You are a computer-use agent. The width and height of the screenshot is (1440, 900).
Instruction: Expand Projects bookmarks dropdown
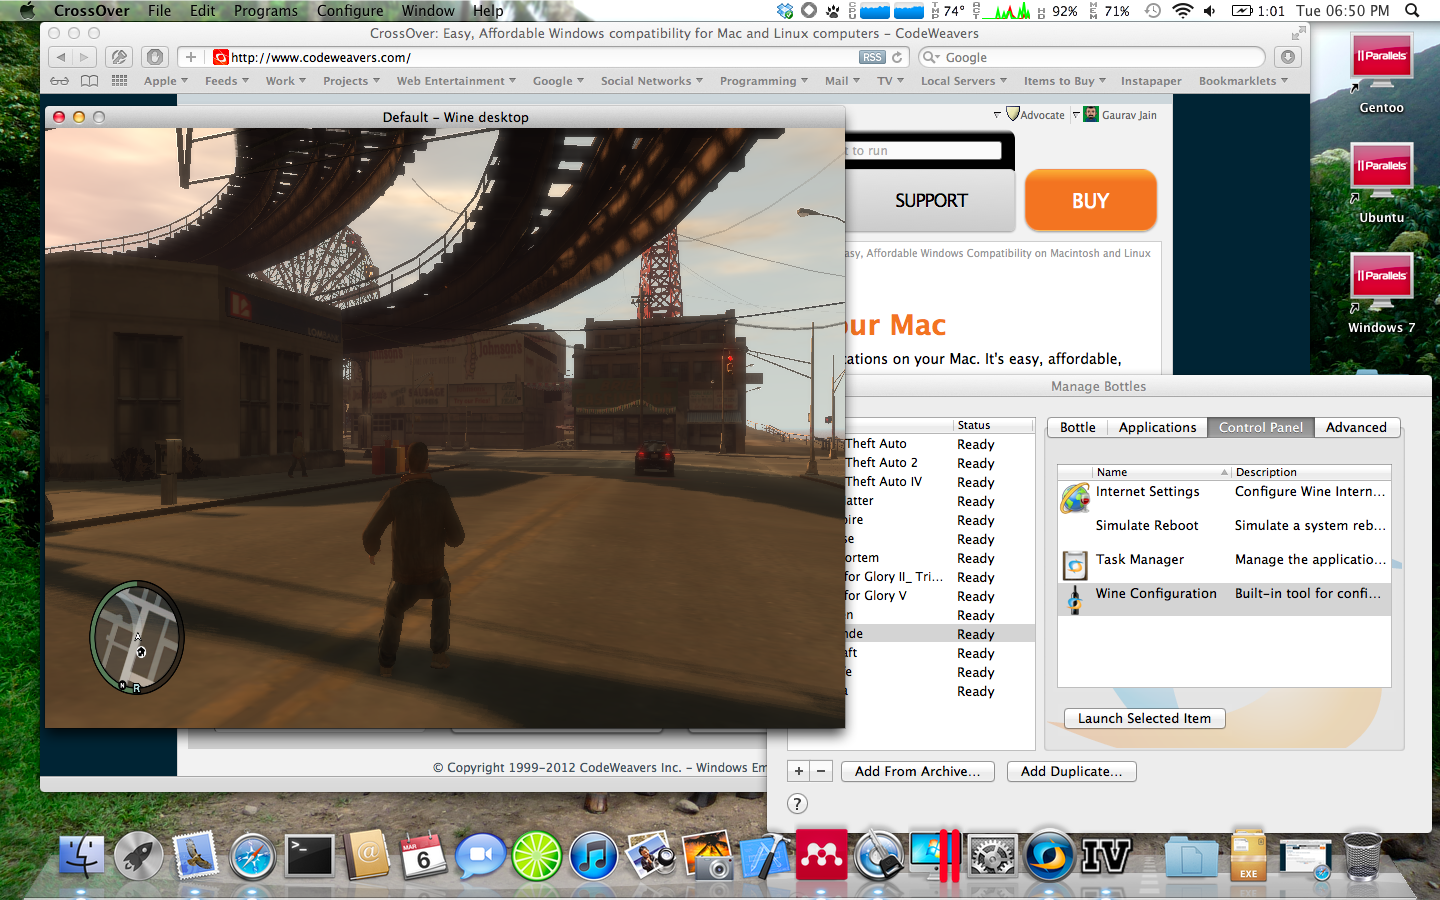click(x=351, y=81)
